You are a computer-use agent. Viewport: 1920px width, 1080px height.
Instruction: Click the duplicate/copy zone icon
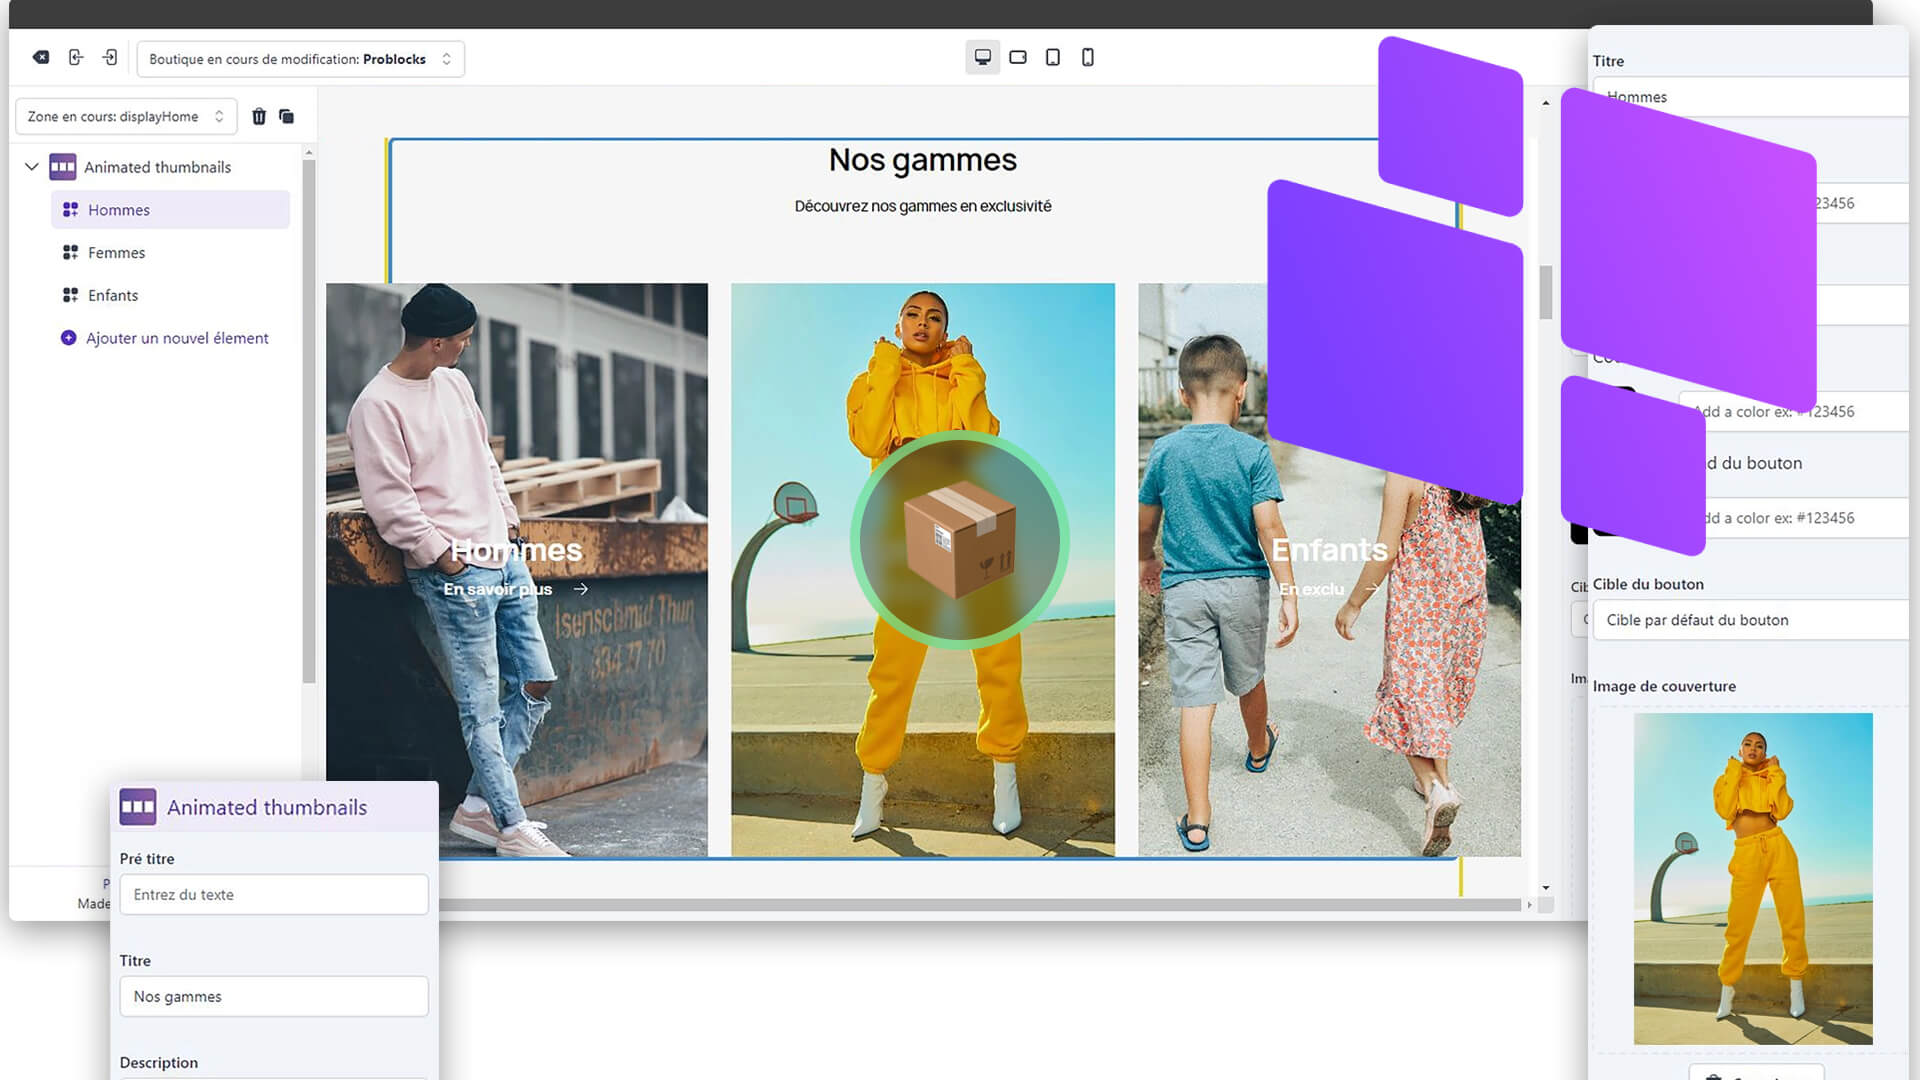(x=286, y=116)
